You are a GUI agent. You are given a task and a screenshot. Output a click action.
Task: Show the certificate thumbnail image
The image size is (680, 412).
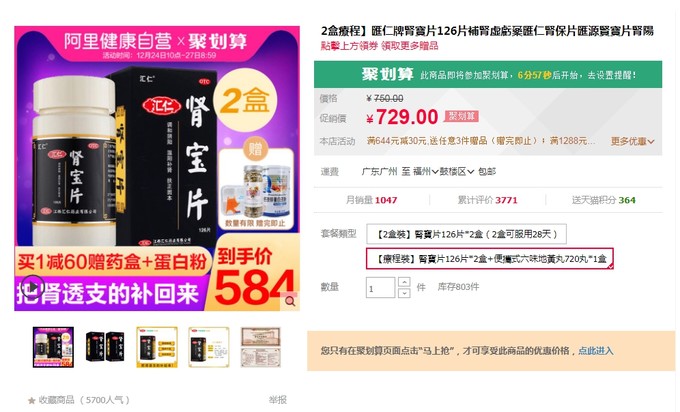261,347
